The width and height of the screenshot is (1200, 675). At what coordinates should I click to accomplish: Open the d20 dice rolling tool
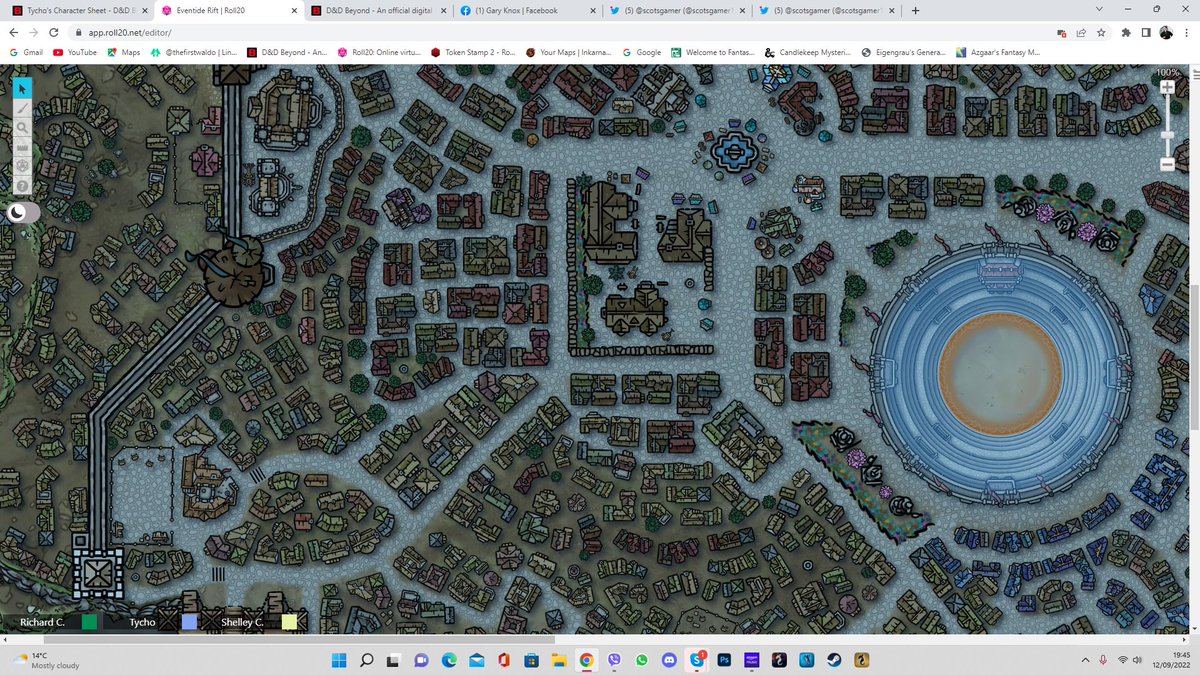pos(22,166)
